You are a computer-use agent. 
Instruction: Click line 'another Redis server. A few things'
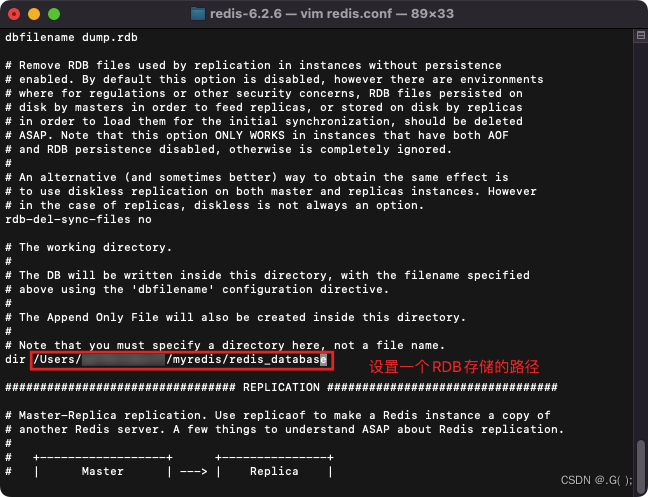pyautogui.click(x=285, y=429)
